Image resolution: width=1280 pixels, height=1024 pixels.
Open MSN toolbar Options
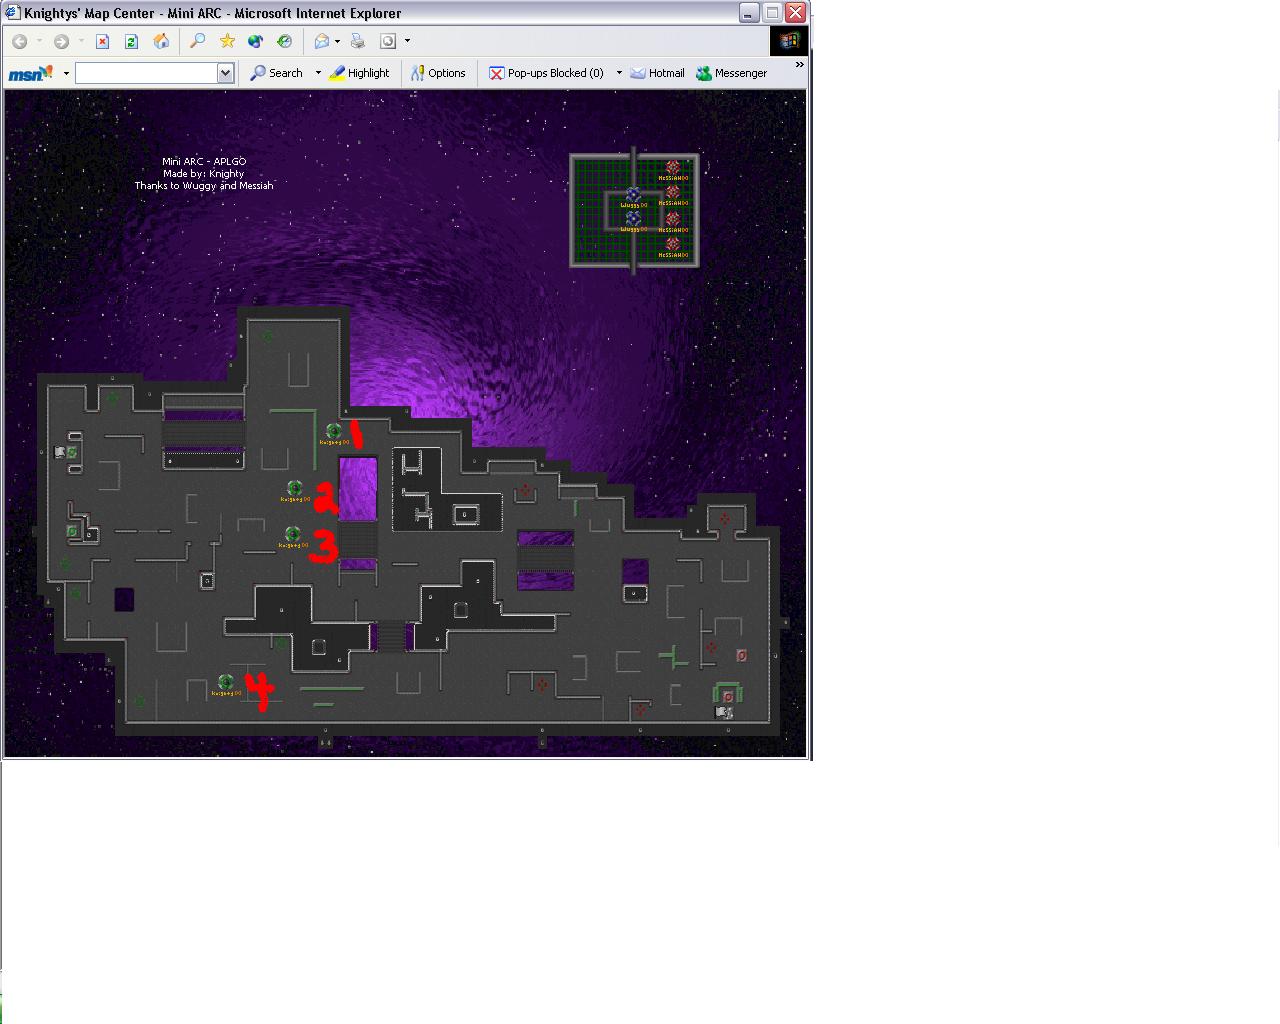point(438,73)
